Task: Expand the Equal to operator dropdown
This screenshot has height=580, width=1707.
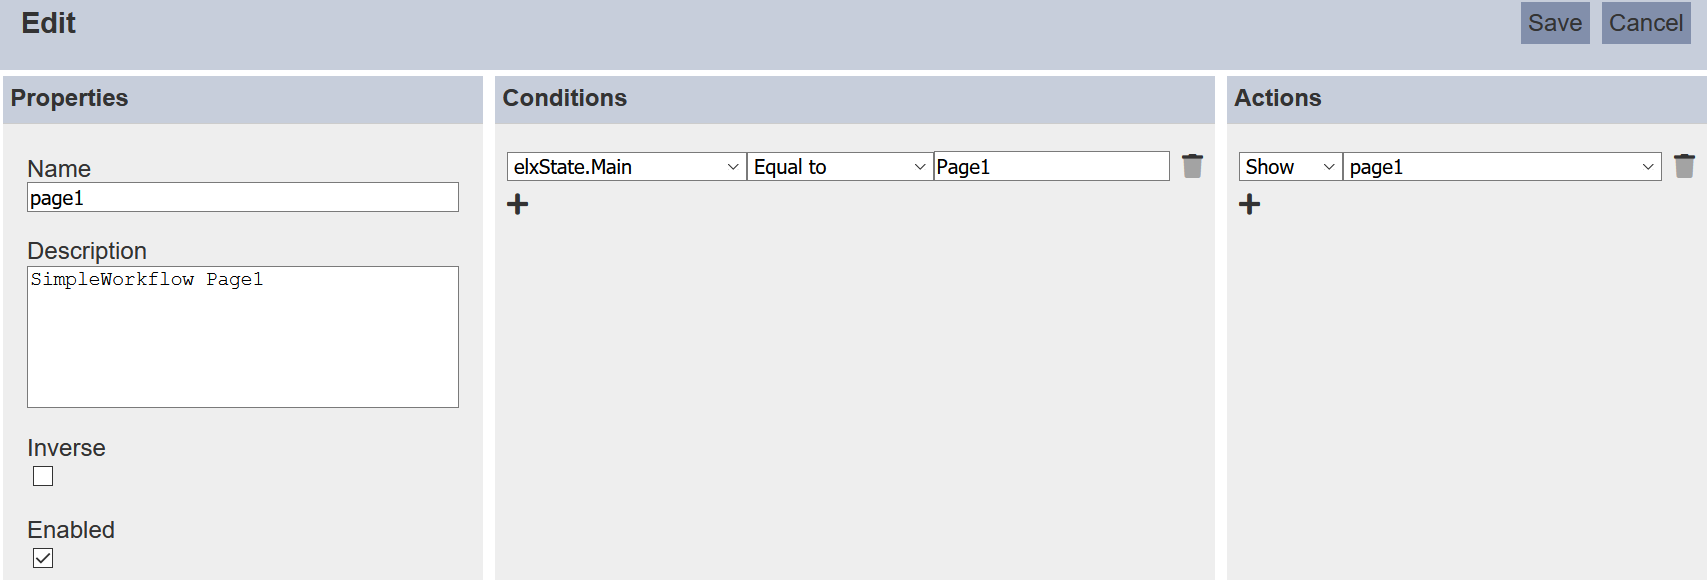Action: coord(839,167)
